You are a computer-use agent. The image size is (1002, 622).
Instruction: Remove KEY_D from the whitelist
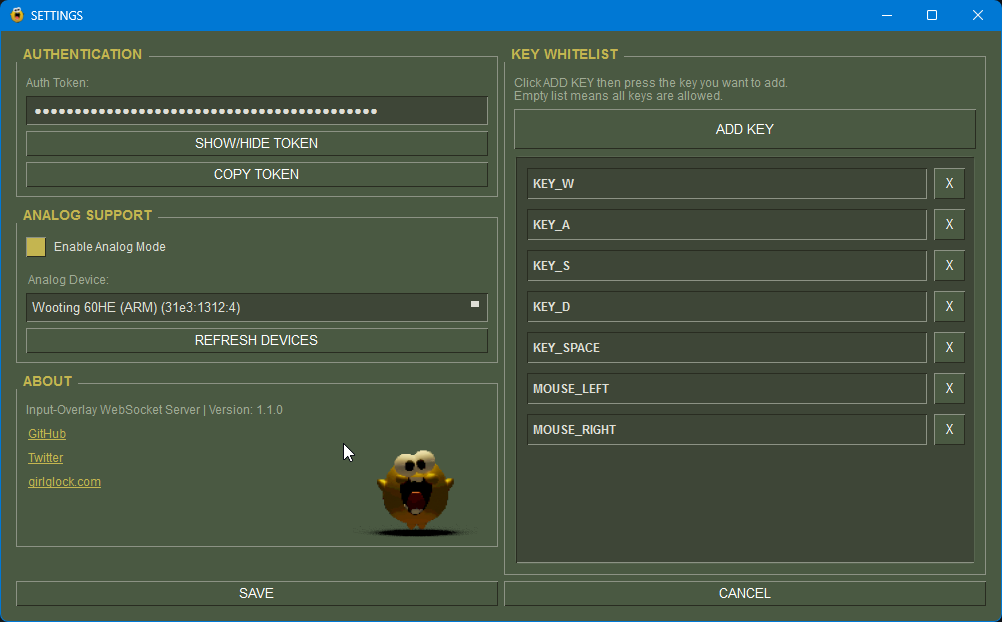pos(949,307)
